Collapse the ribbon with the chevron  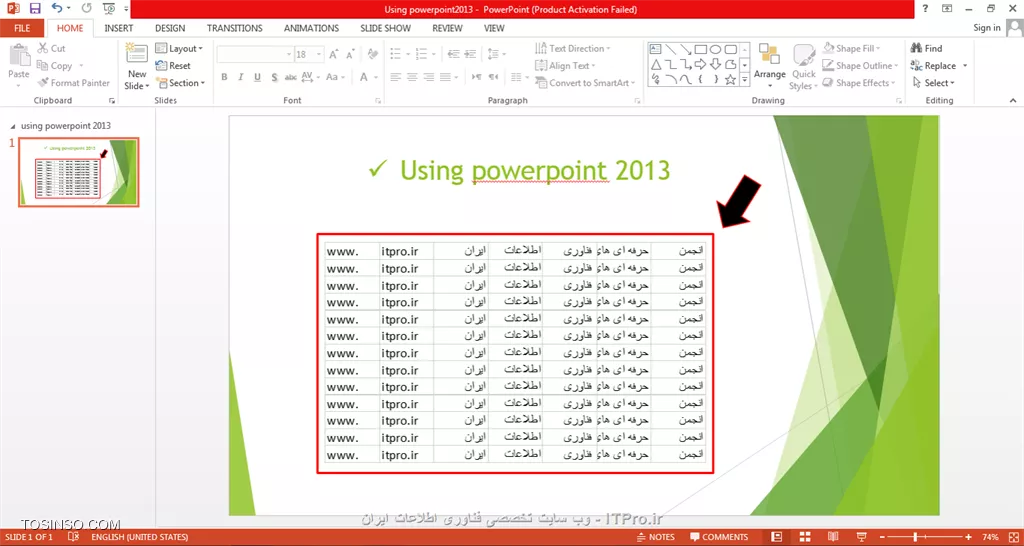click(1013, 101)
